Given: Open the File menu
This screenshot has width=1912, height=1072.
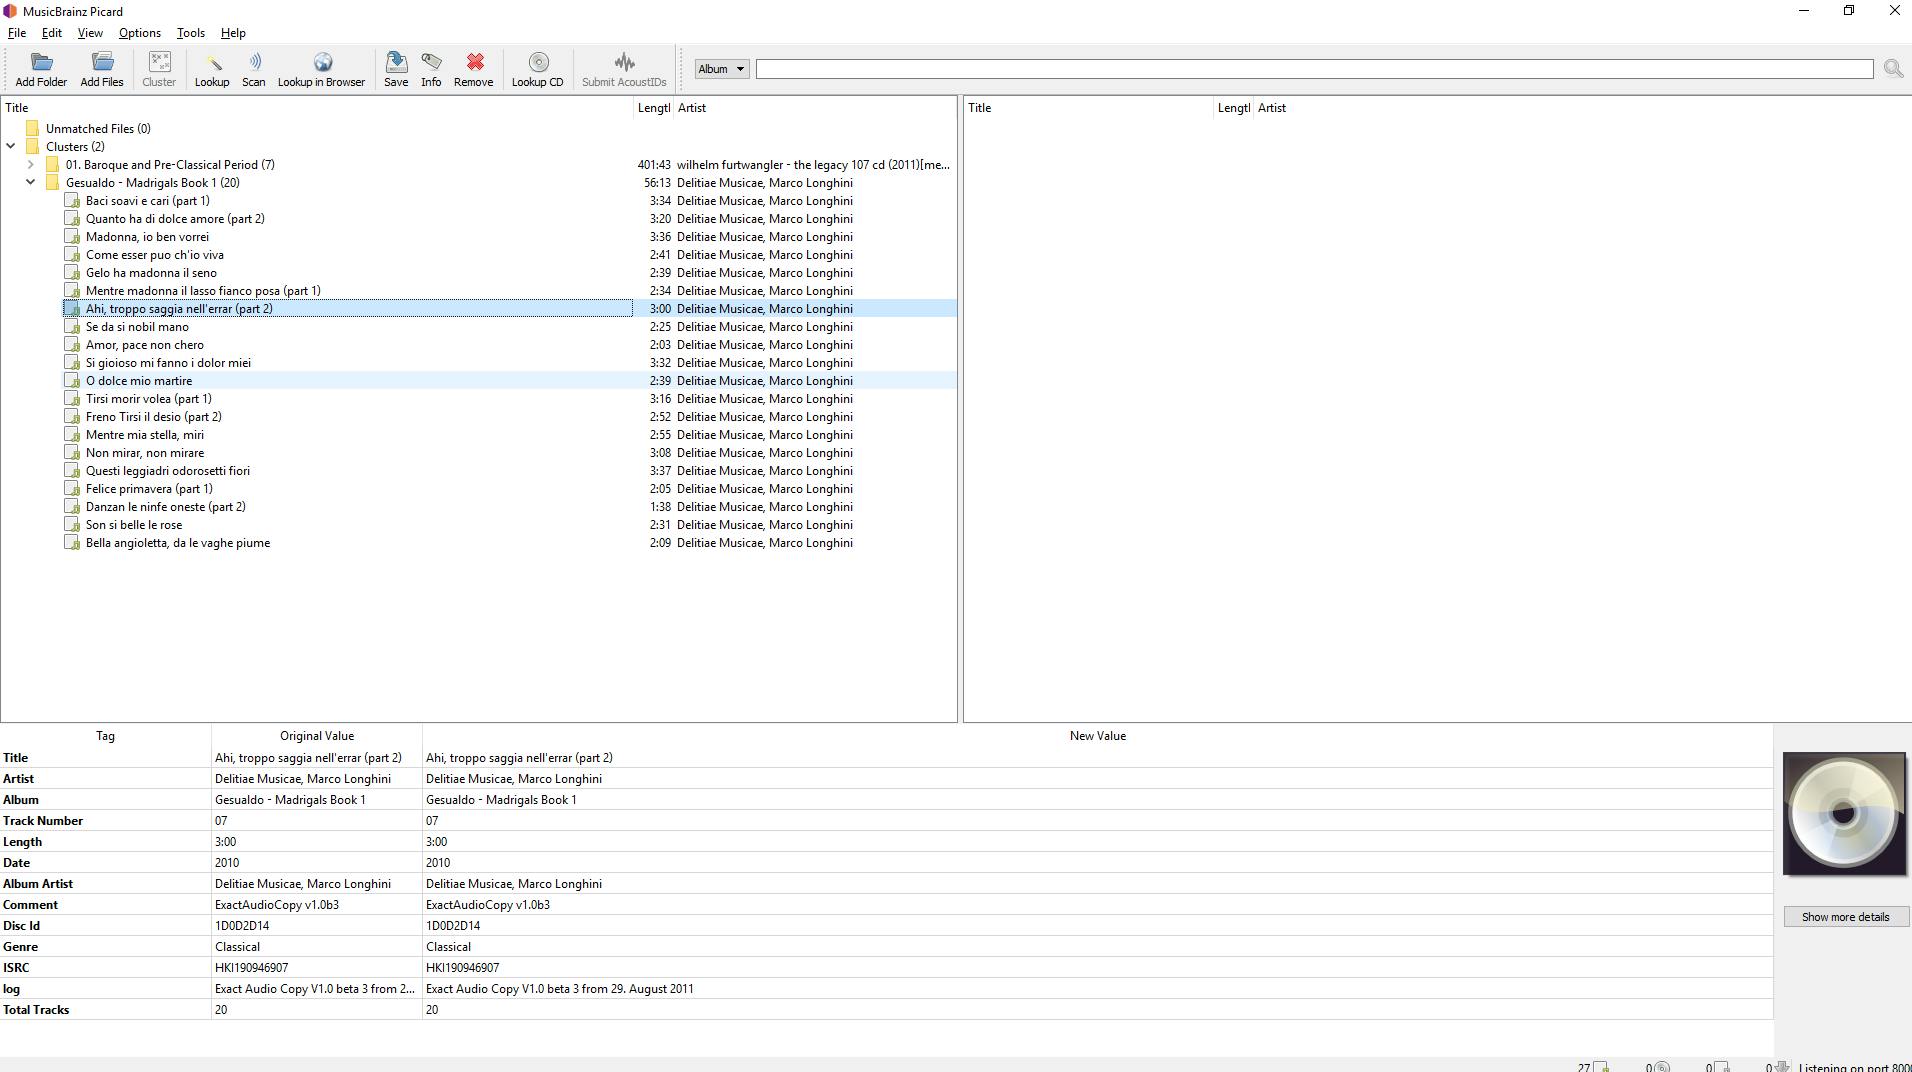Looking at the screenshot, I should click(x=17, y=33).
